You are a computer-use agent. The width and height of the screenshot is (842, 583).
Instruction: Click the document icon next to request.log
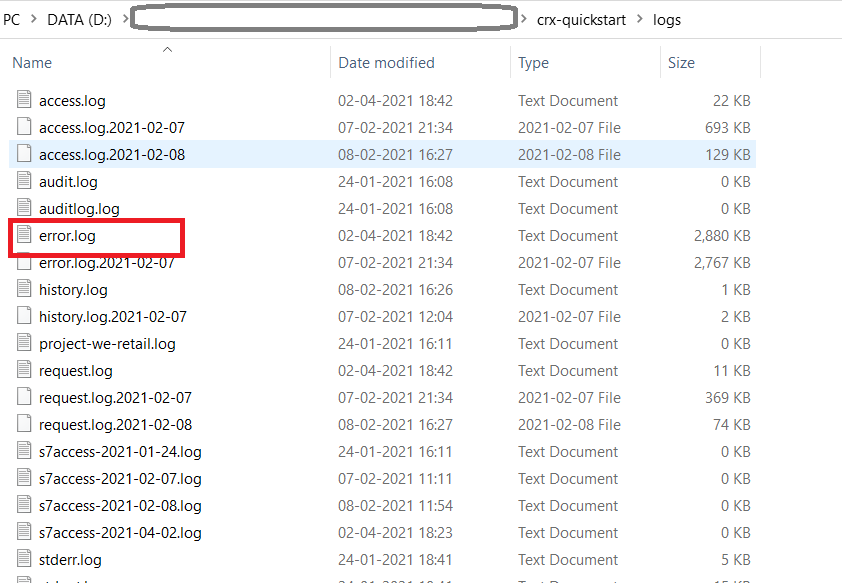click(23, 370)
